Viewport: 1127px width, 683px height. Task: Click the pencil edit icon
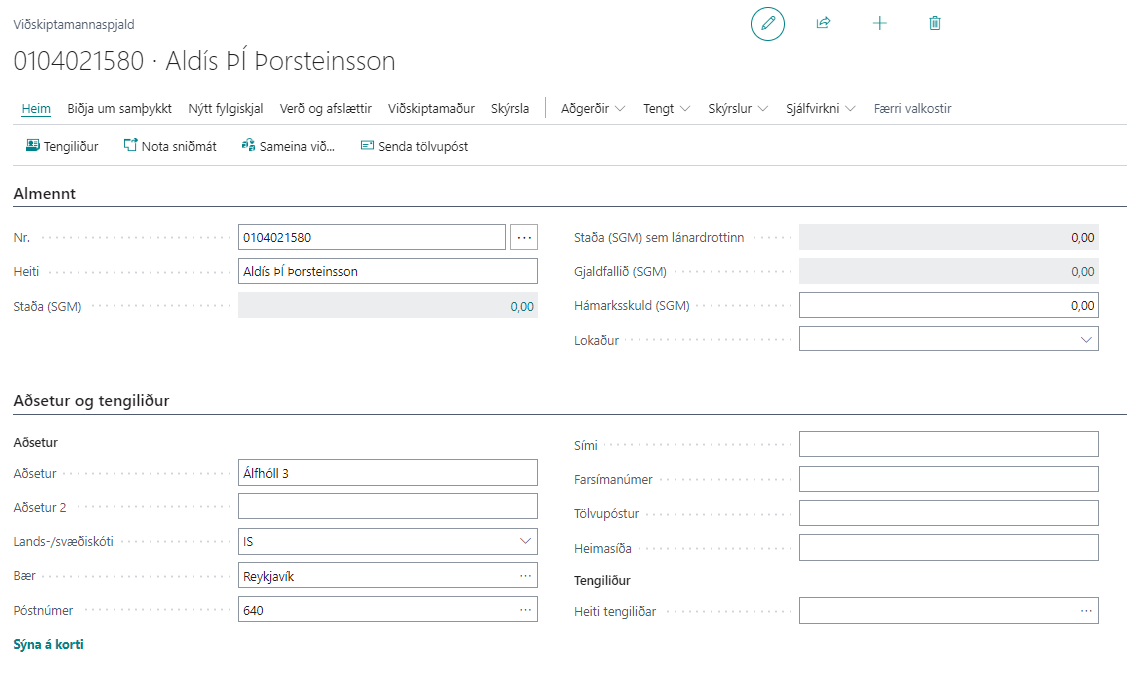768,23
